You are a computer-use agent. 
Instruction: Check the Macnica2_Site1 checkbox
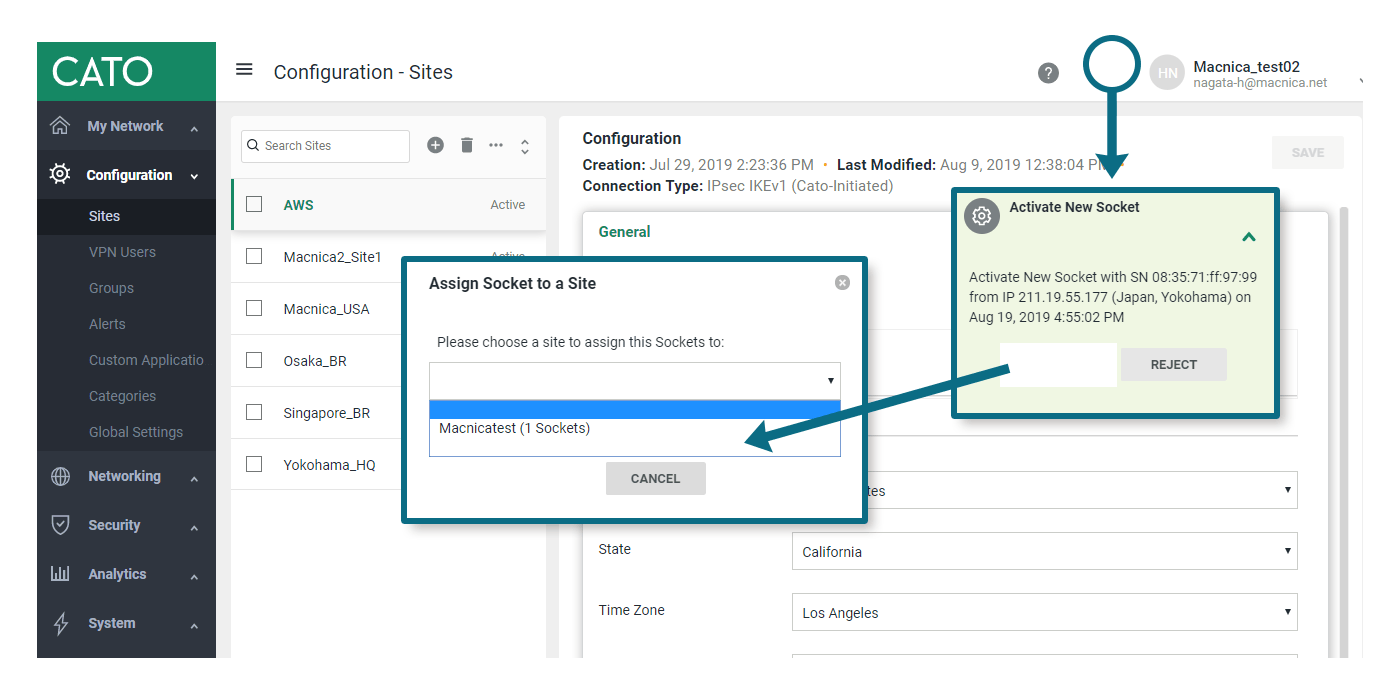tap(254, 256)
